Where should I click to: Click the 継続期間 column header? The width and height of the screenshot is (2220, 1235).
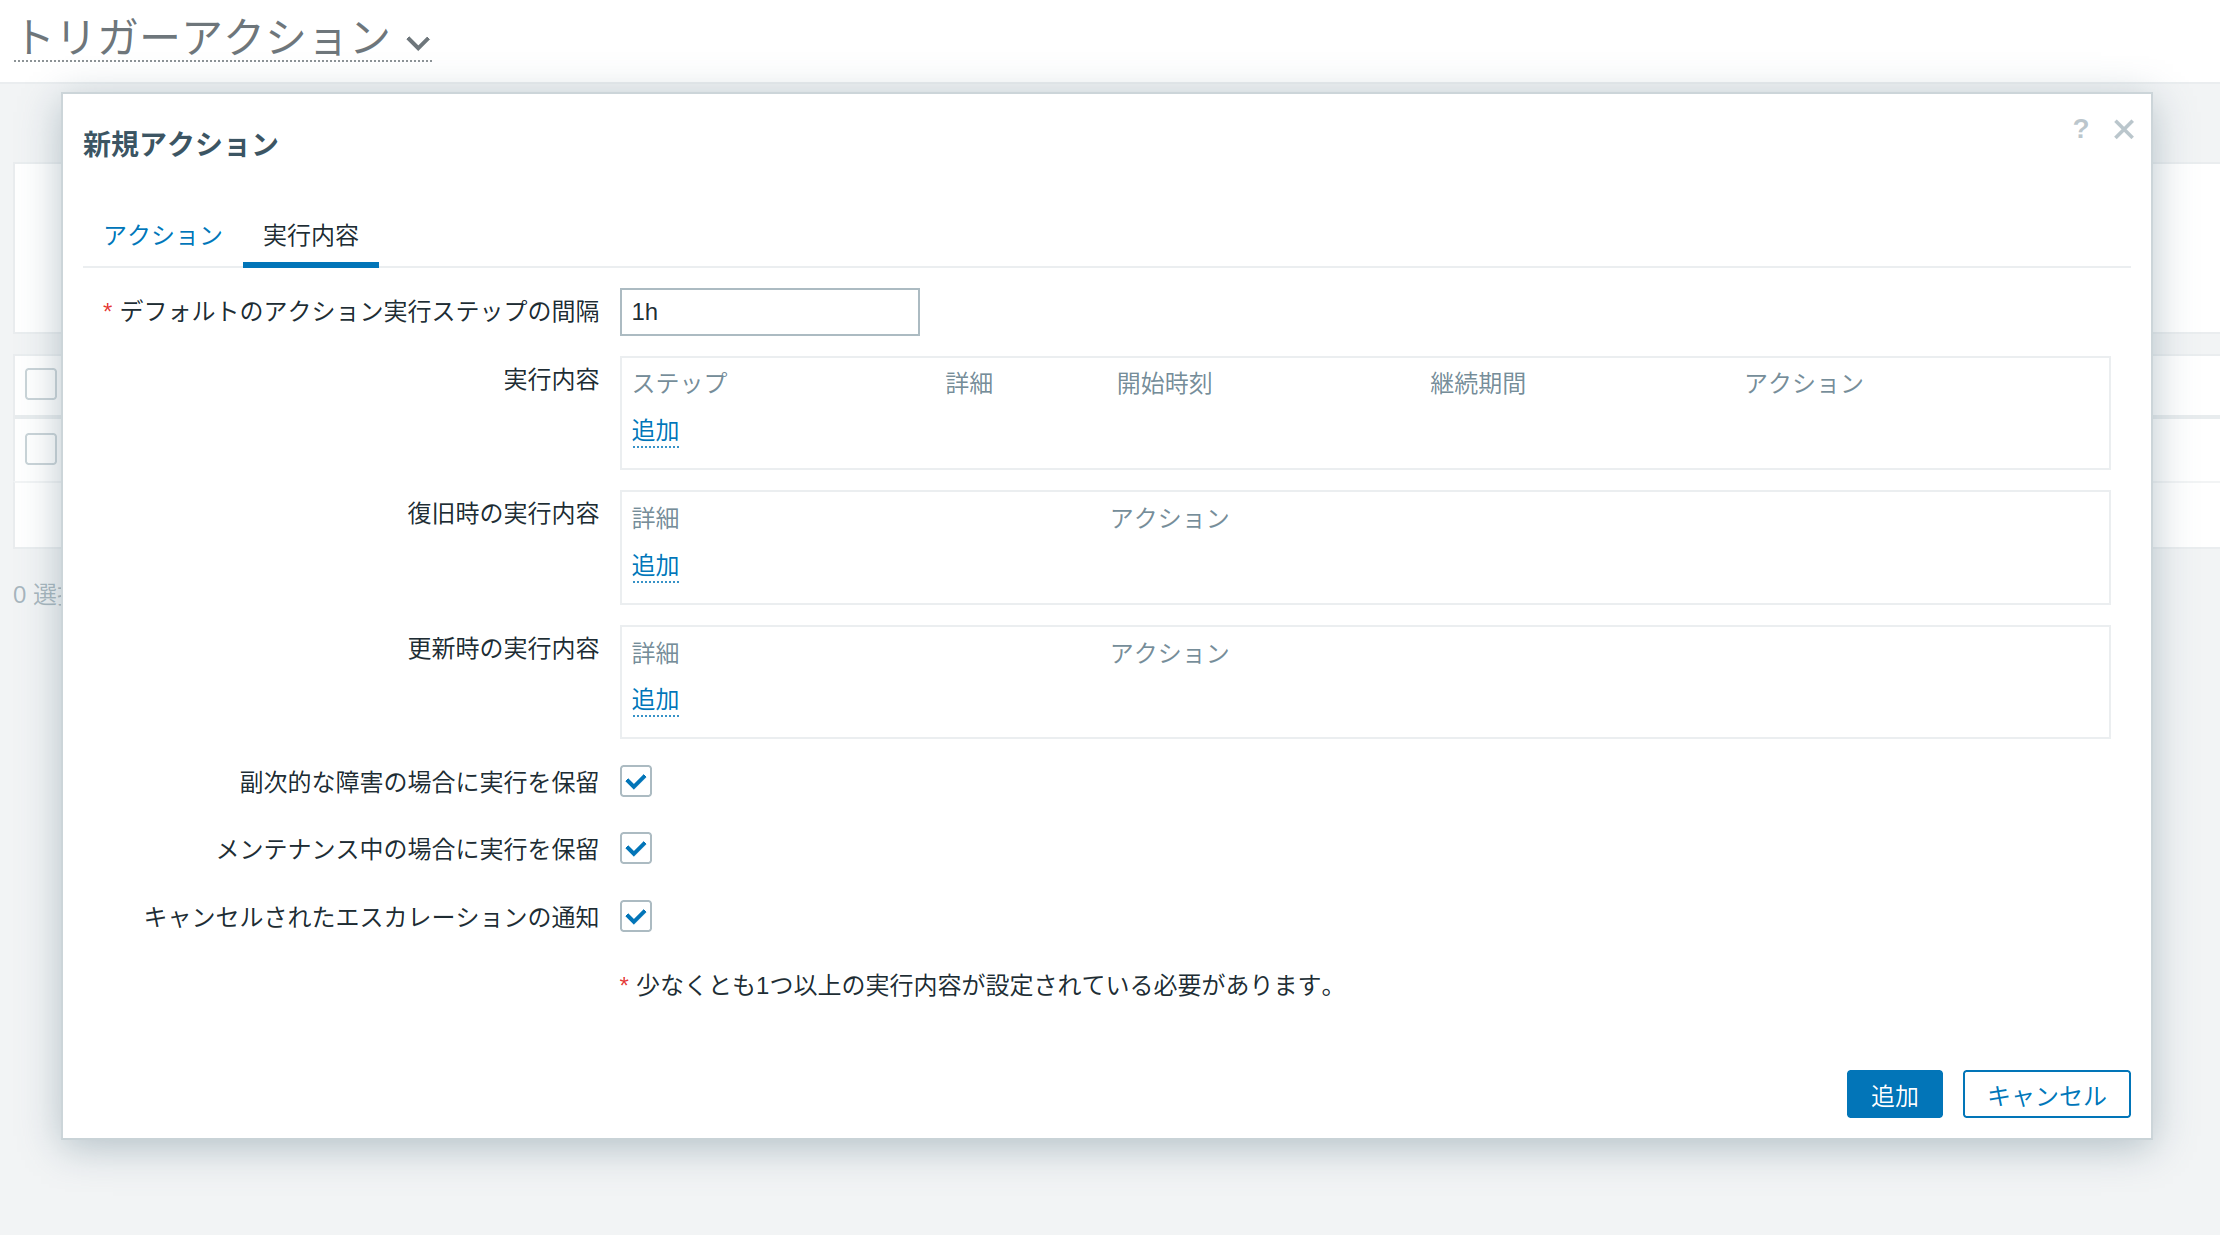click(x=1478, y=384)
